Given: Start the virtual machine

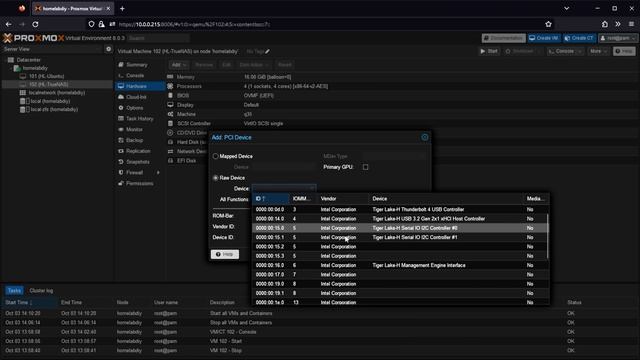Looking at the screenshot, I should [x=489, y=51].
